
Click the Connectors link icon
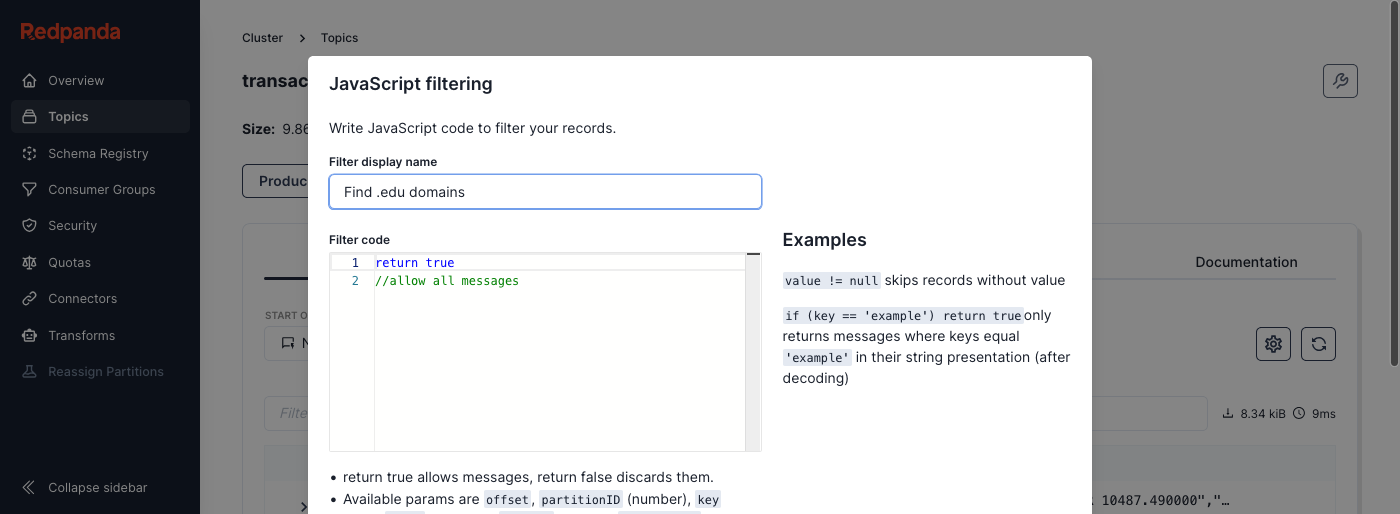pos(29,299)
